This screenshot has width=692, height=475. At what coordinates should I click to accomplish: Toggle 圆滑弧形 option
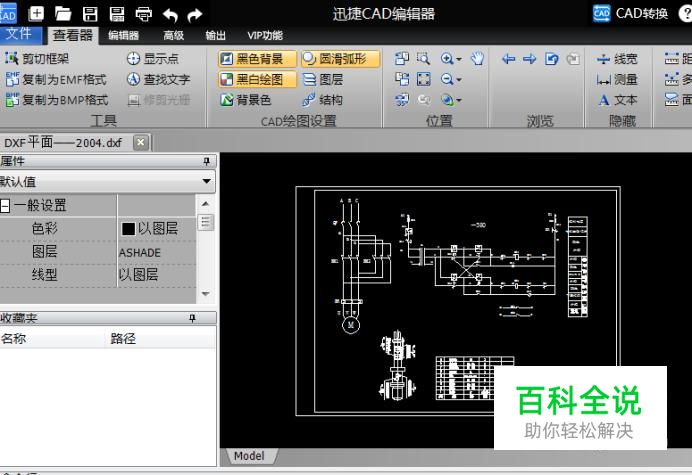pos(340,59)
